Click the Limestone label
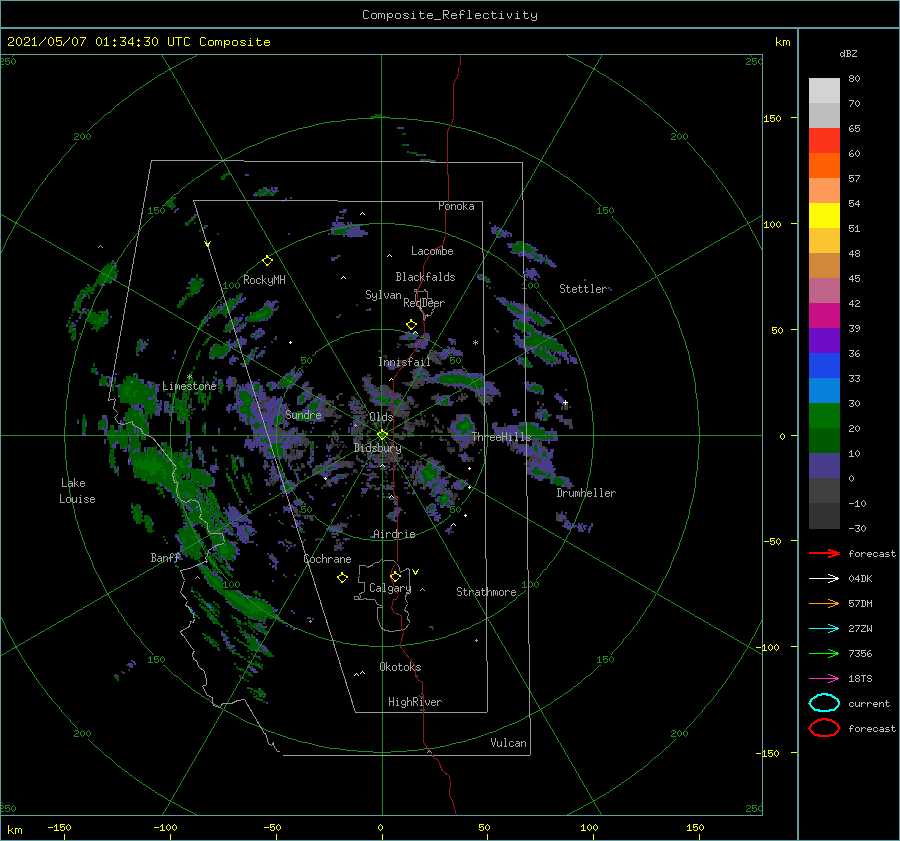900x841 pixels. pyautogui.click(x=189, y=386)
